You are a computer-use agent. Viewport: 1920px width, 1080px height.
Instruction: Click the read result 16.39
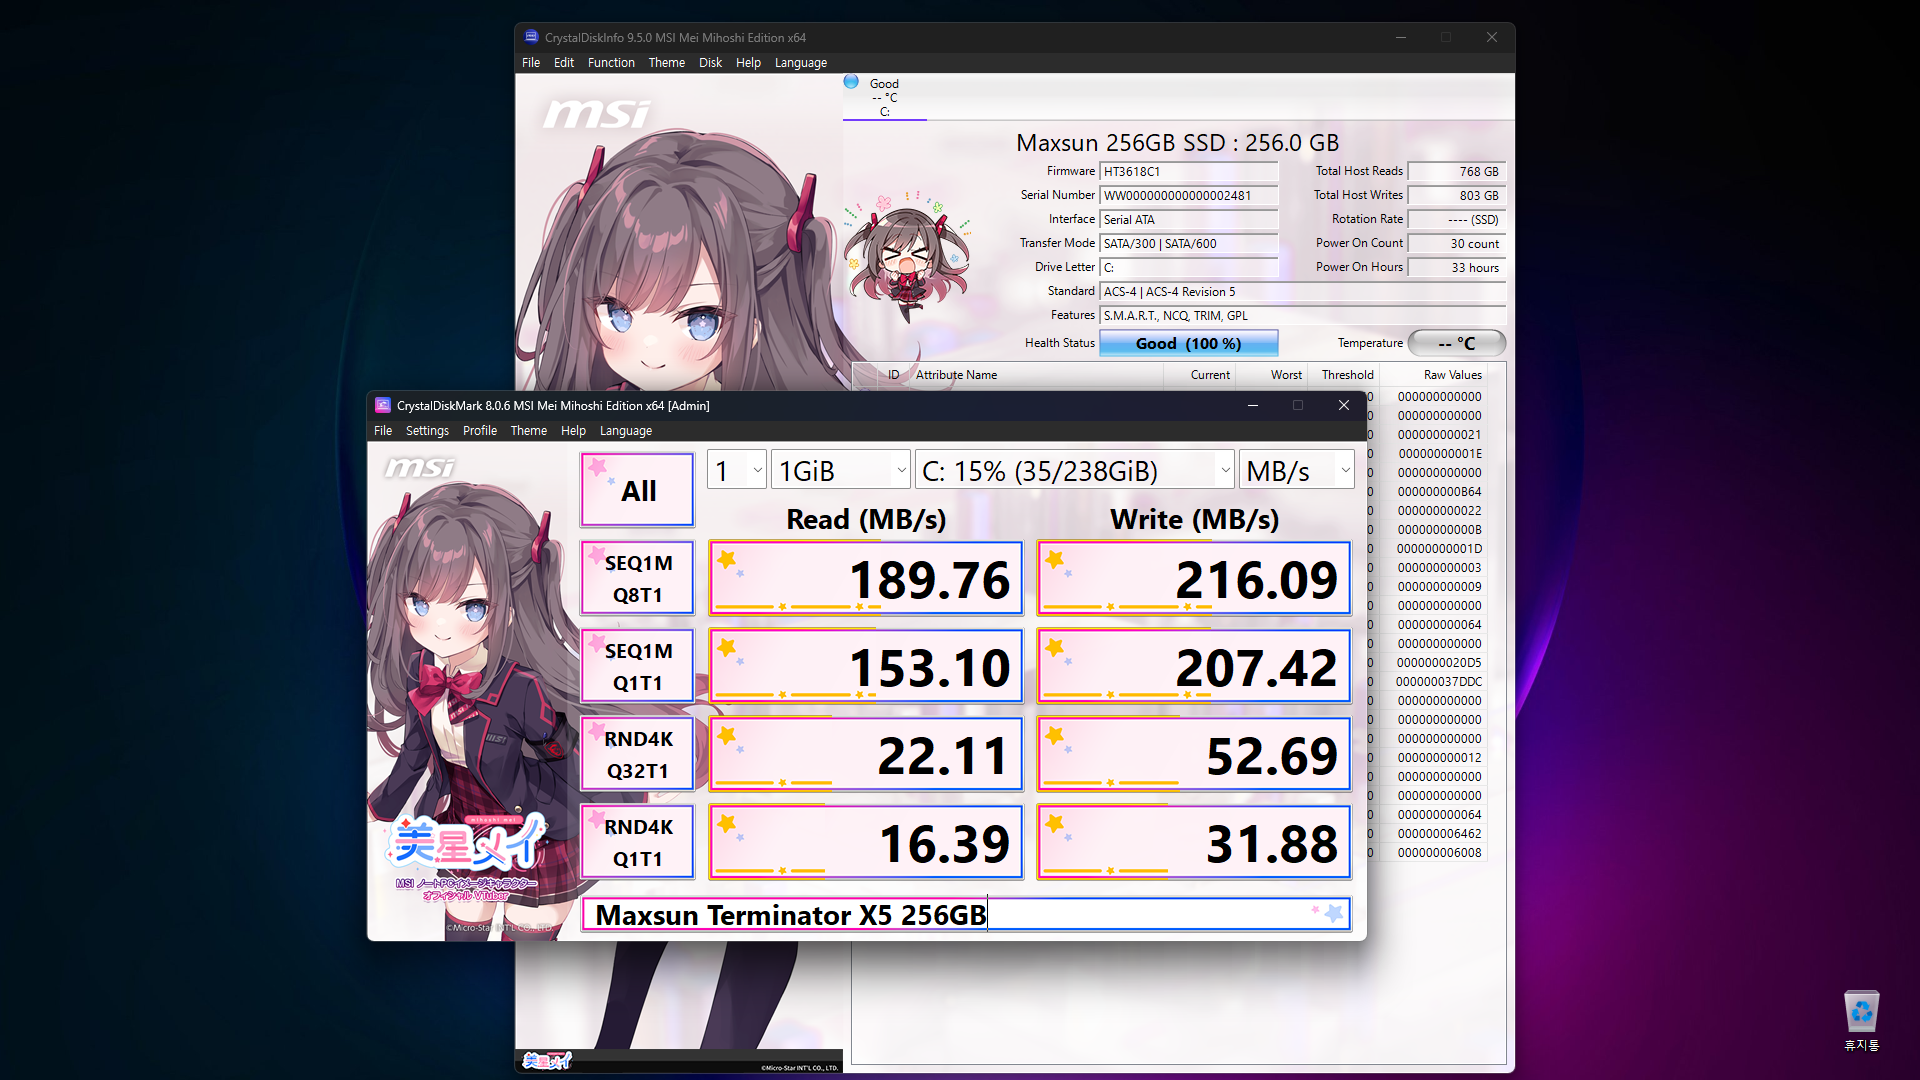pos(866,842)
